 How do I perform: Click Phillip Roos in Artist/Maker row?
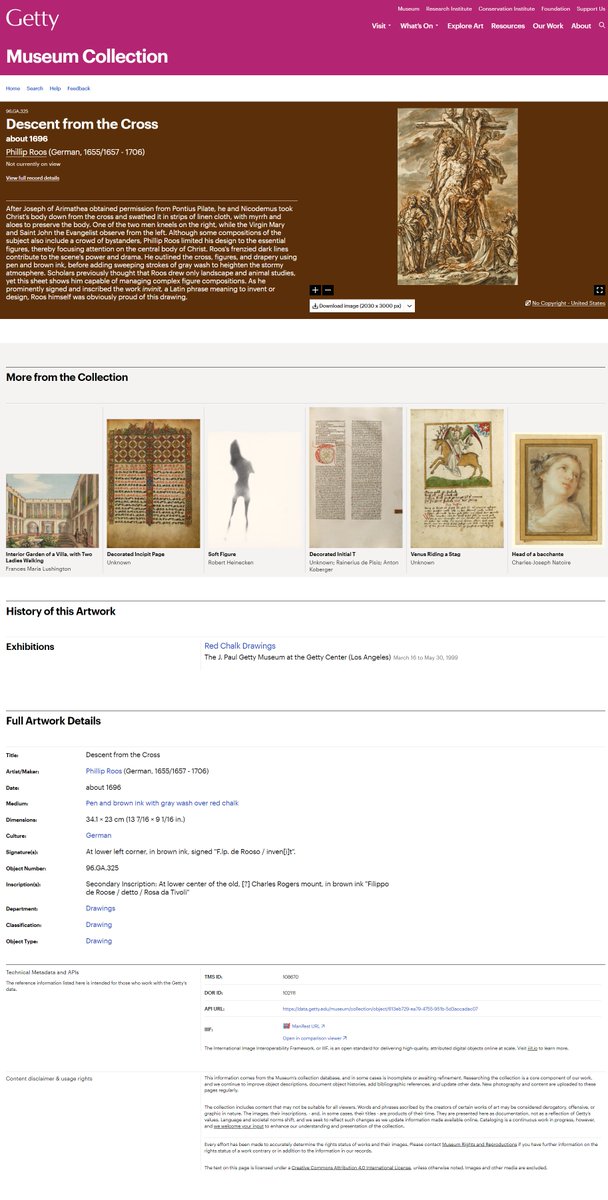tap(106, 771)
